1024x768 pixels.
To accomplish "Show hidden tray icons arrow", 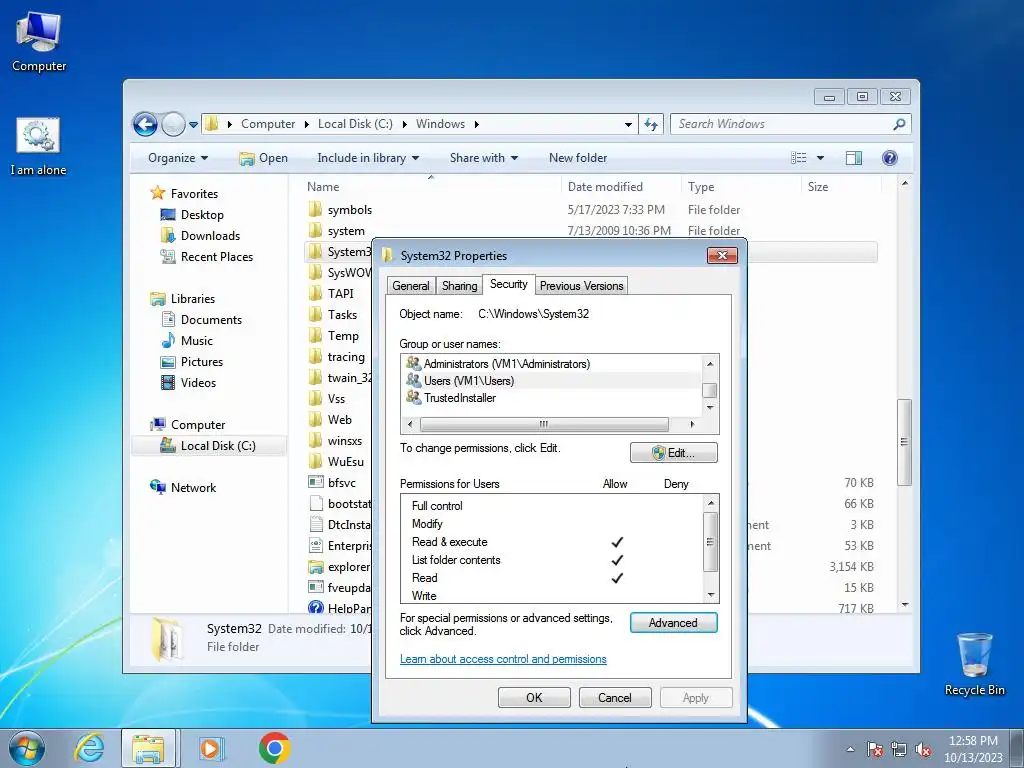I will (x=850, y=750).
